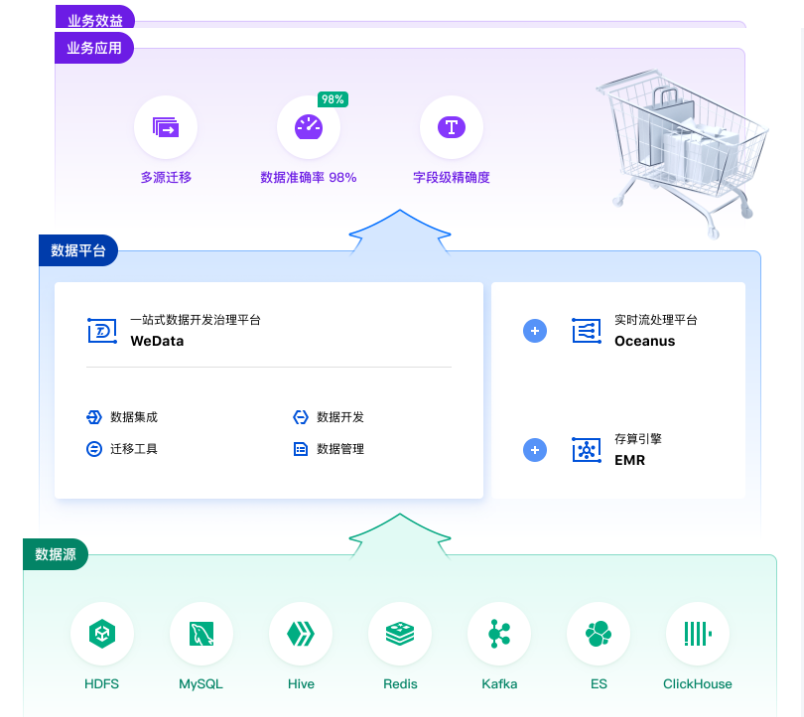Image resolution: width=804 pixels, height=717 pixels.
Task: Open the 数据集成 text link
Action: [134, 417]
